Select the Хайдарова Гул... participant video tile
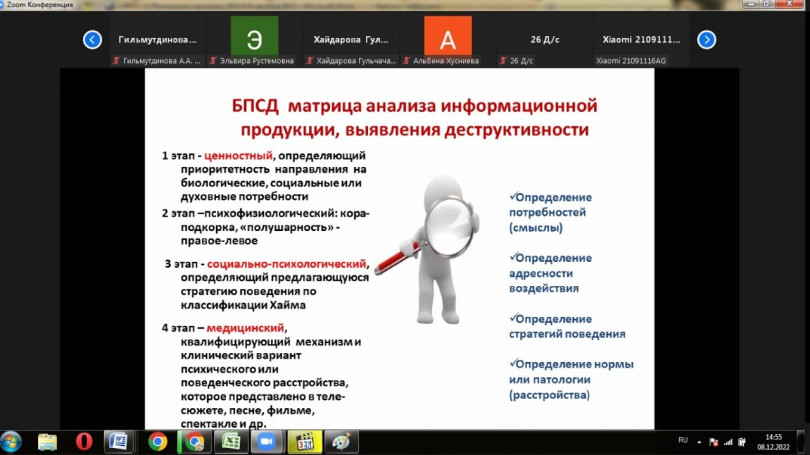 coord(351,41)
